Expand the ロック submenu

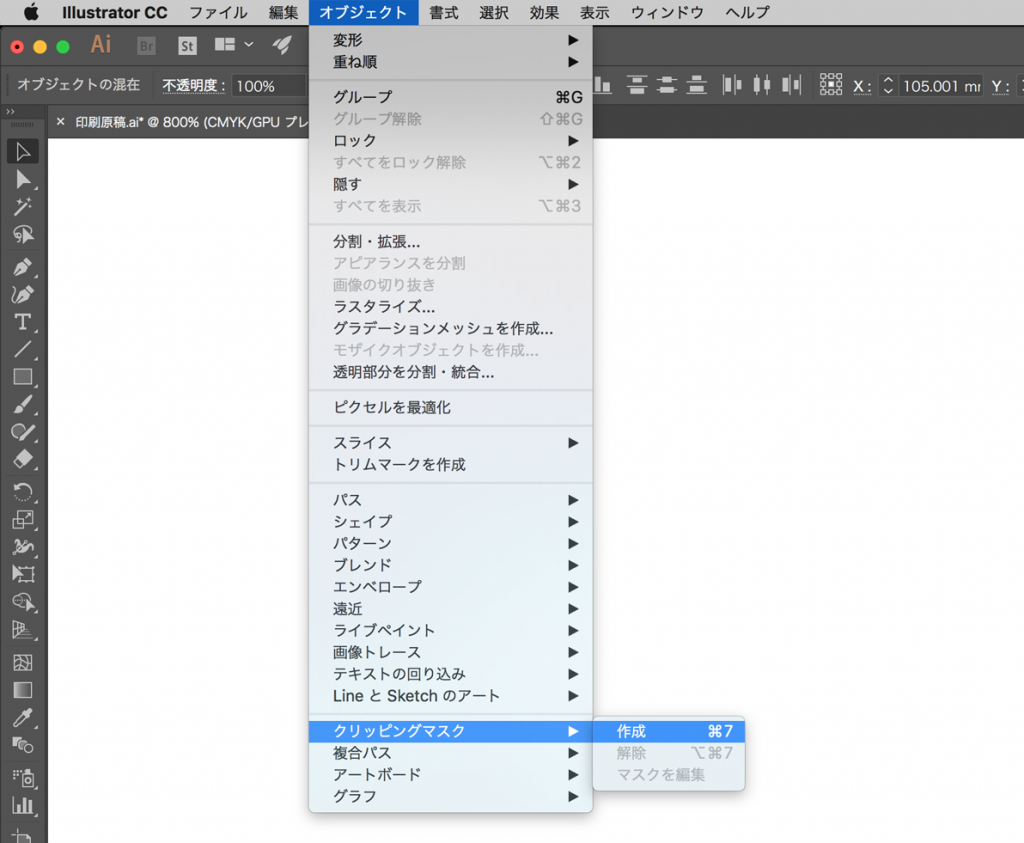pyautogui.click(x=451, y=140)
